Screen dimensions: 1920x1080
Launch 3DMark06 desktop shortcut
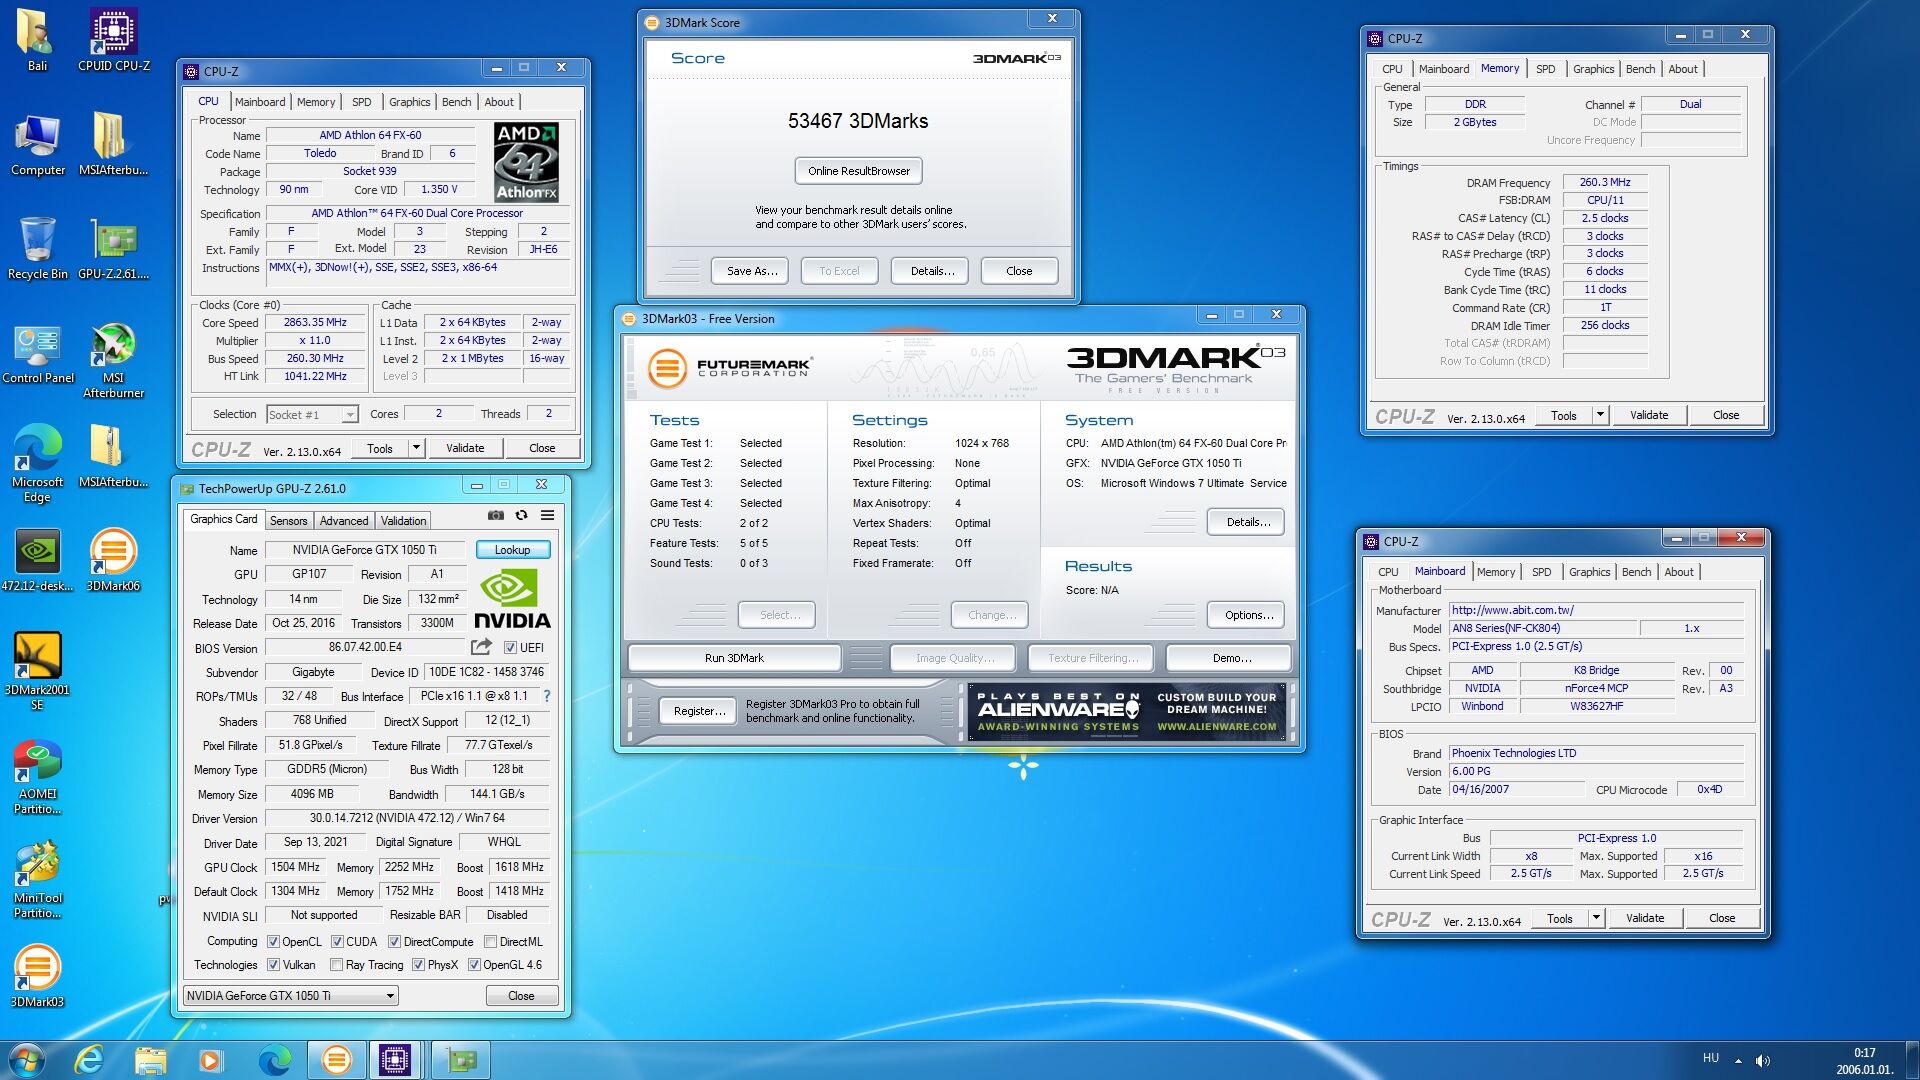click(x=114, y=561)
